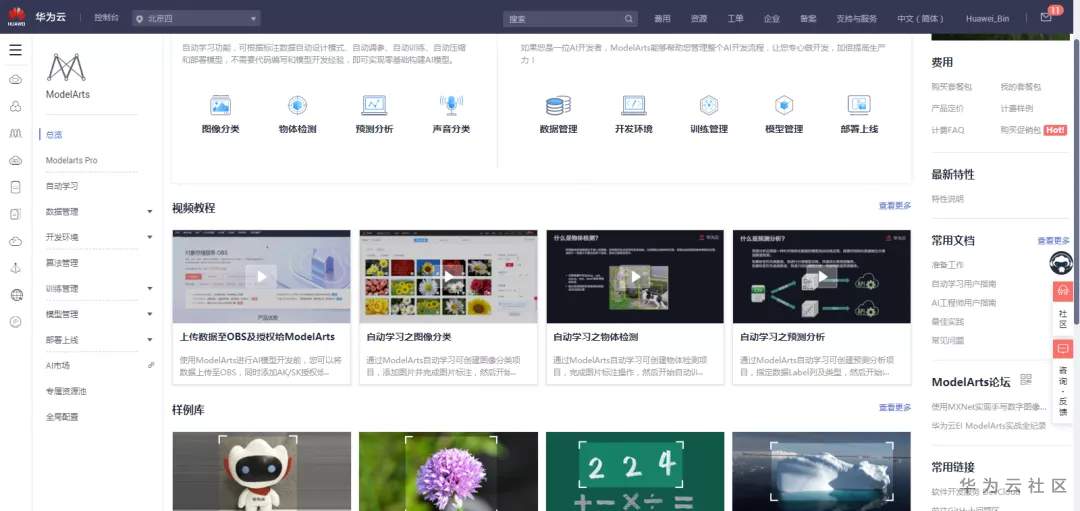The image size is (1080, 511).
Task: Open the robot mascot sample thumbnail
Action: pos(261,471)
